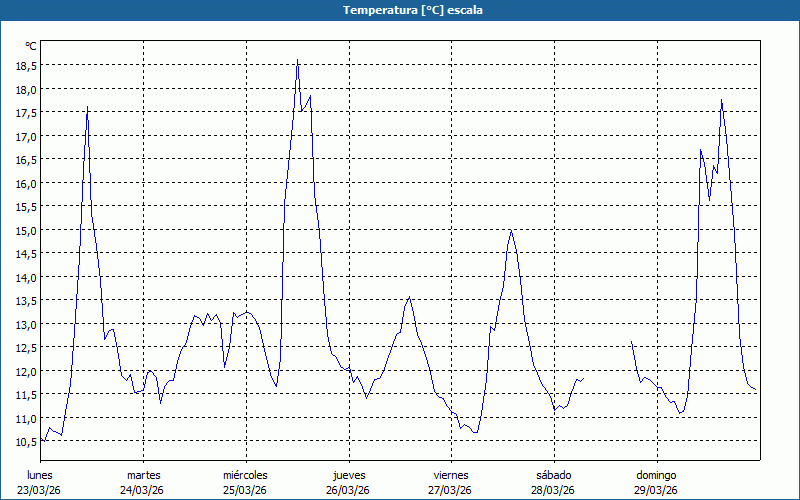Click the 26/03/26 date label
This screenshot has width=800, height=500.
tap(348, 490)
